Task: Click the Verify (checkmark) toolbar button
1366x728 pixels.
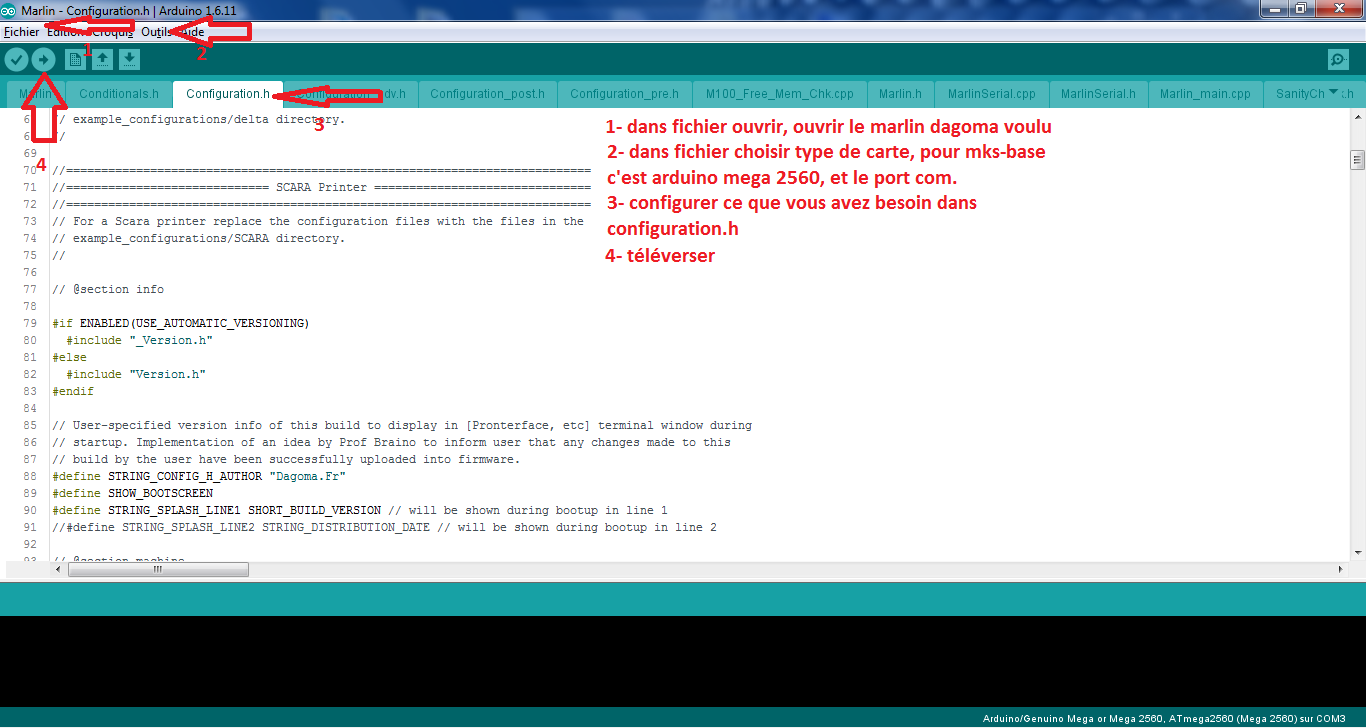Action: tap(16, 60)
